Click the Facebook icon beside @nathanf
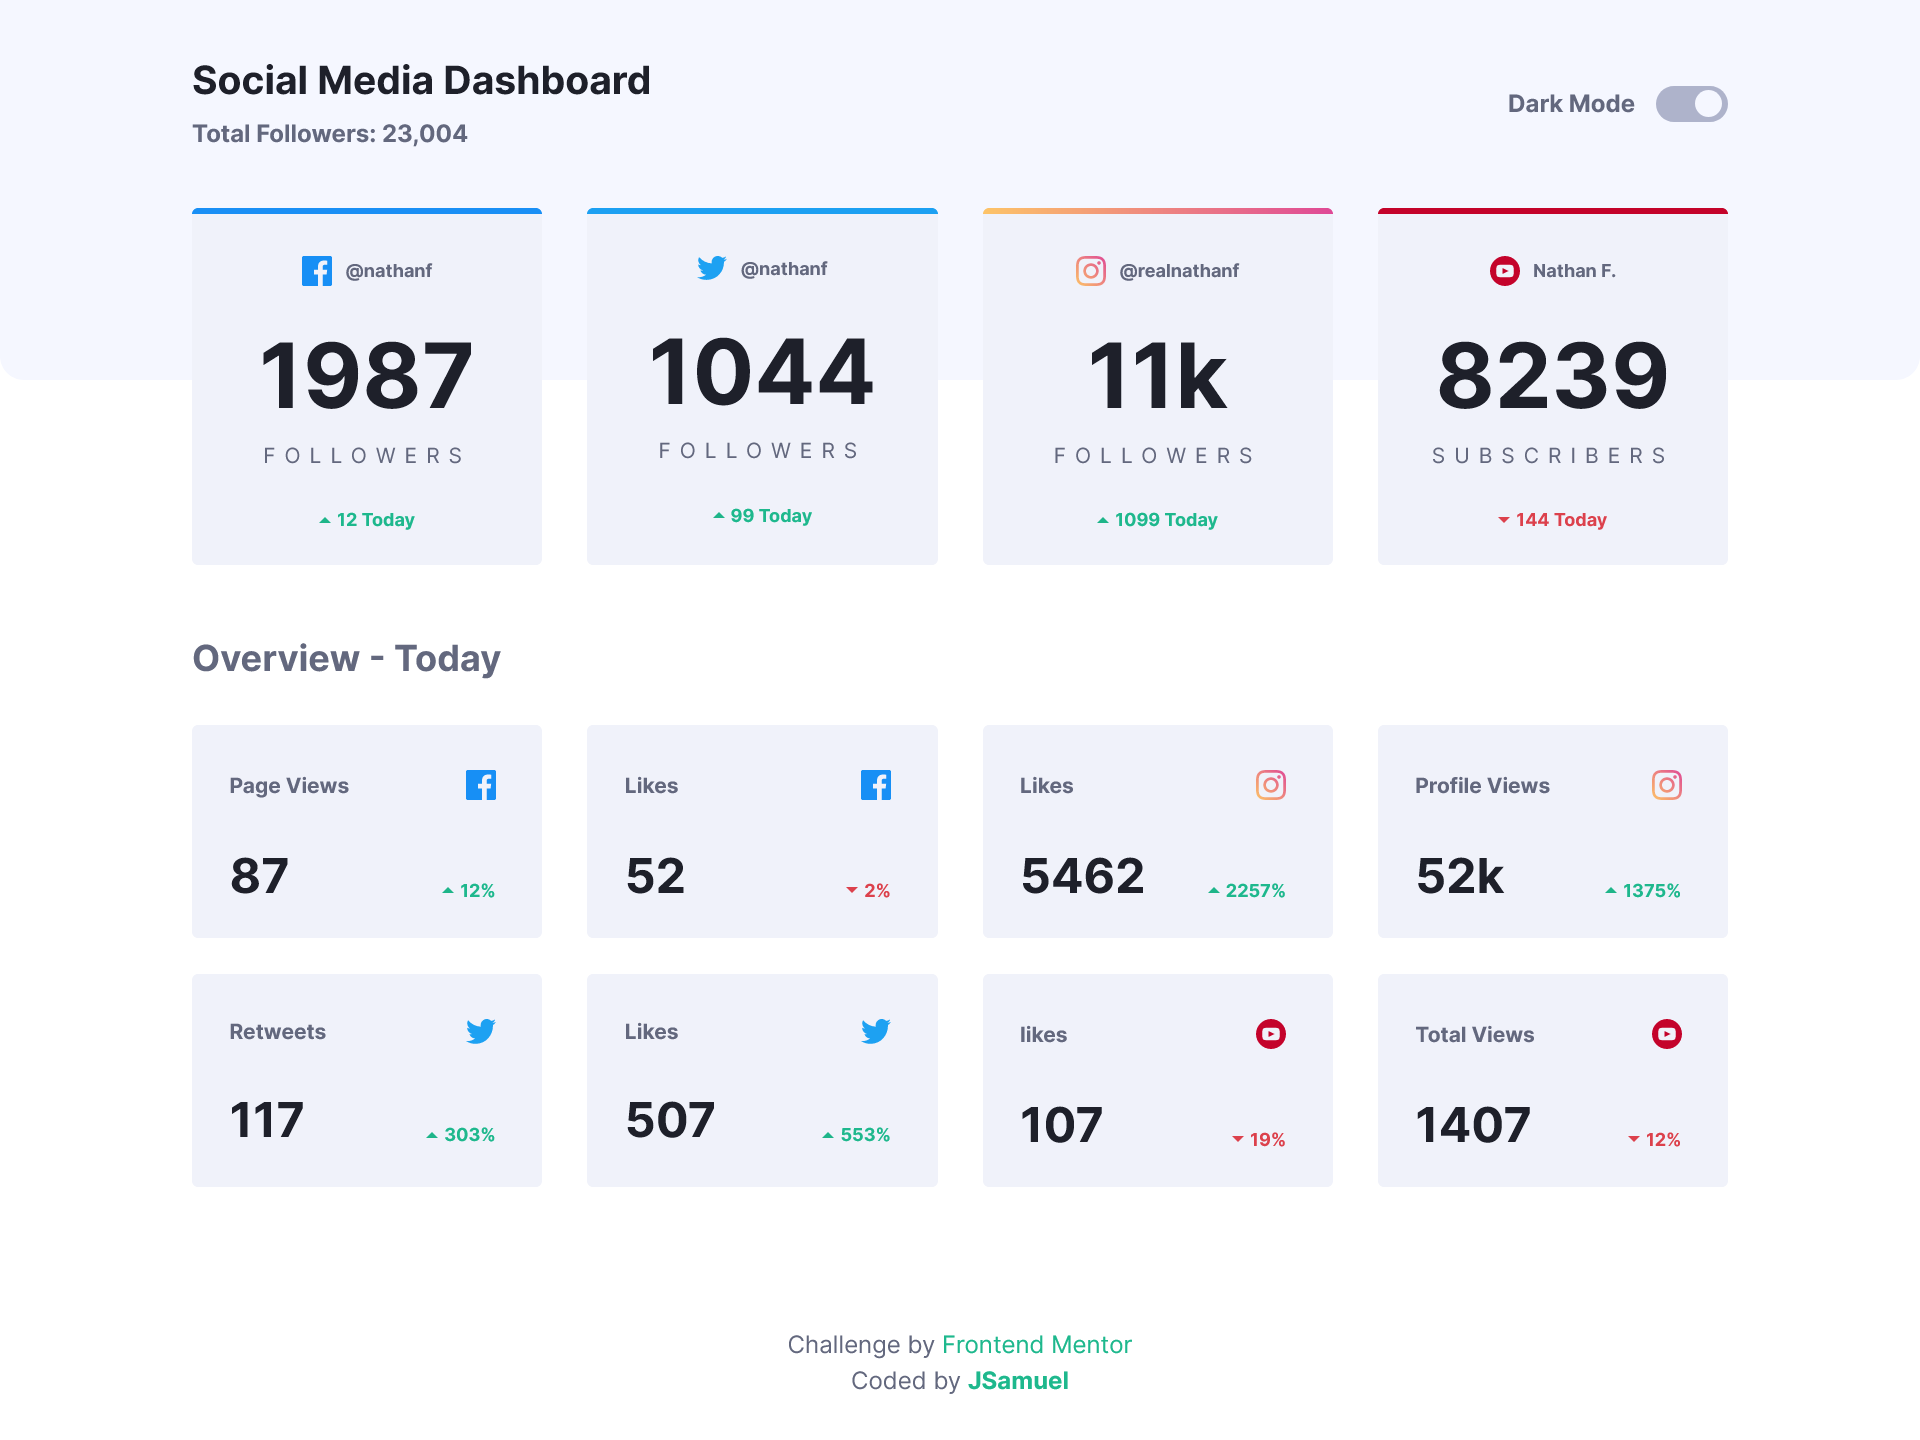Image resolution: width=1920 pixels, height=1440 pixels. click(x=317, y=271)
